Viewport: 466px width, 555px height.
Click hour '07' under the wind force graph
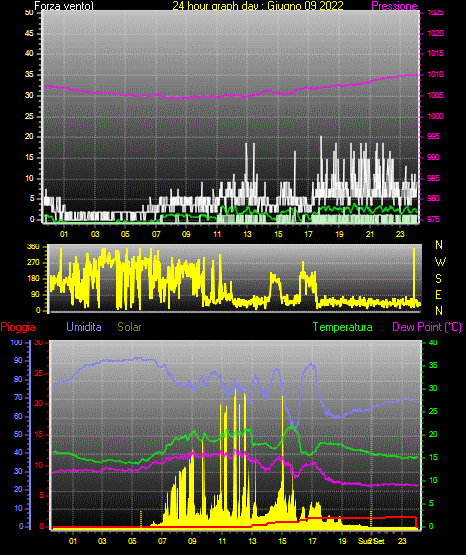coord(156,234)
